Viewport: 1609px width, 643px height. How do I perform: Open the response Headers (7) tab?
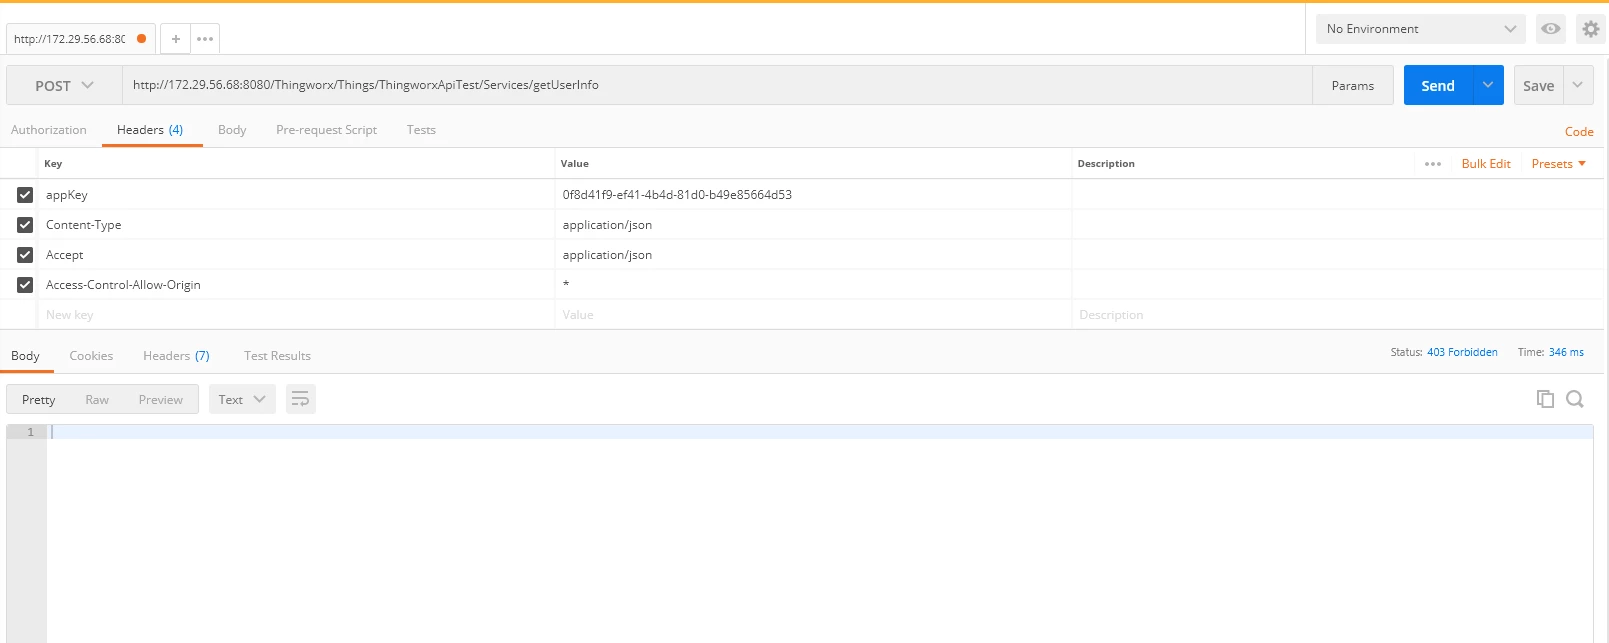(x=176, y=356)
